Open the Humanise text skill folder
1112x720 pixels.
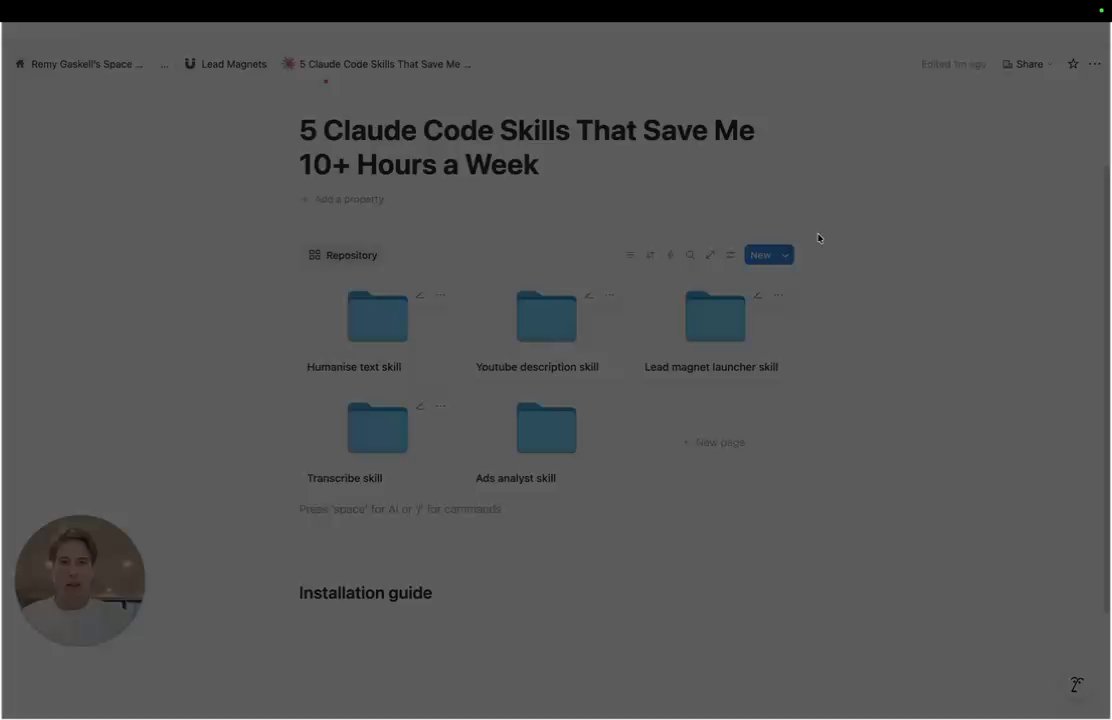377,316
